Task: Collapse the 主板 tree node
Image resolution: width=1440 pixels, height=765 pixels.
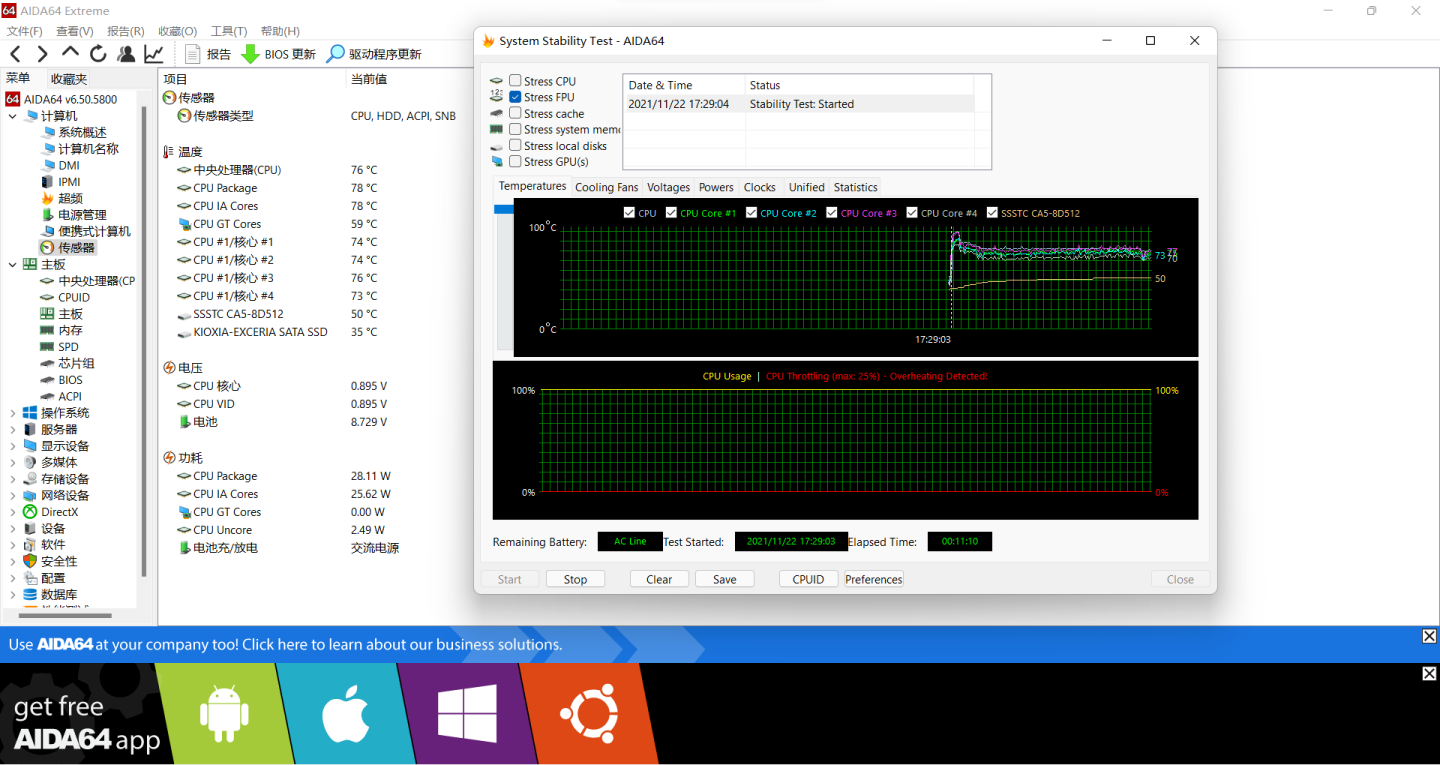Action: point(13,264)
